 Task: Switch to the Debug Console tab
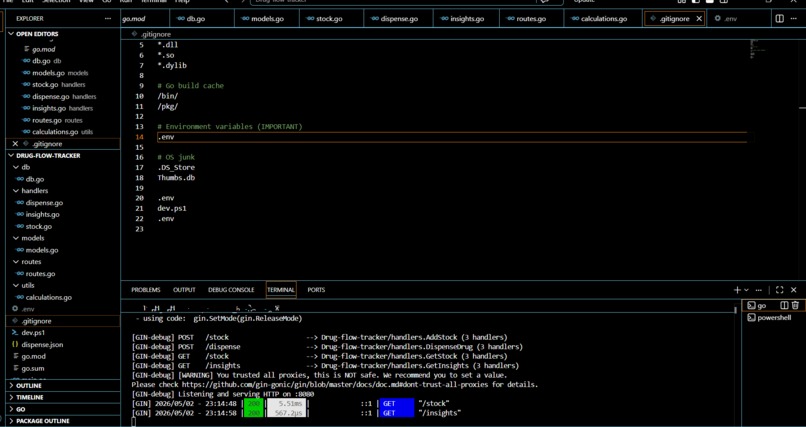click(x=231, y=290)
